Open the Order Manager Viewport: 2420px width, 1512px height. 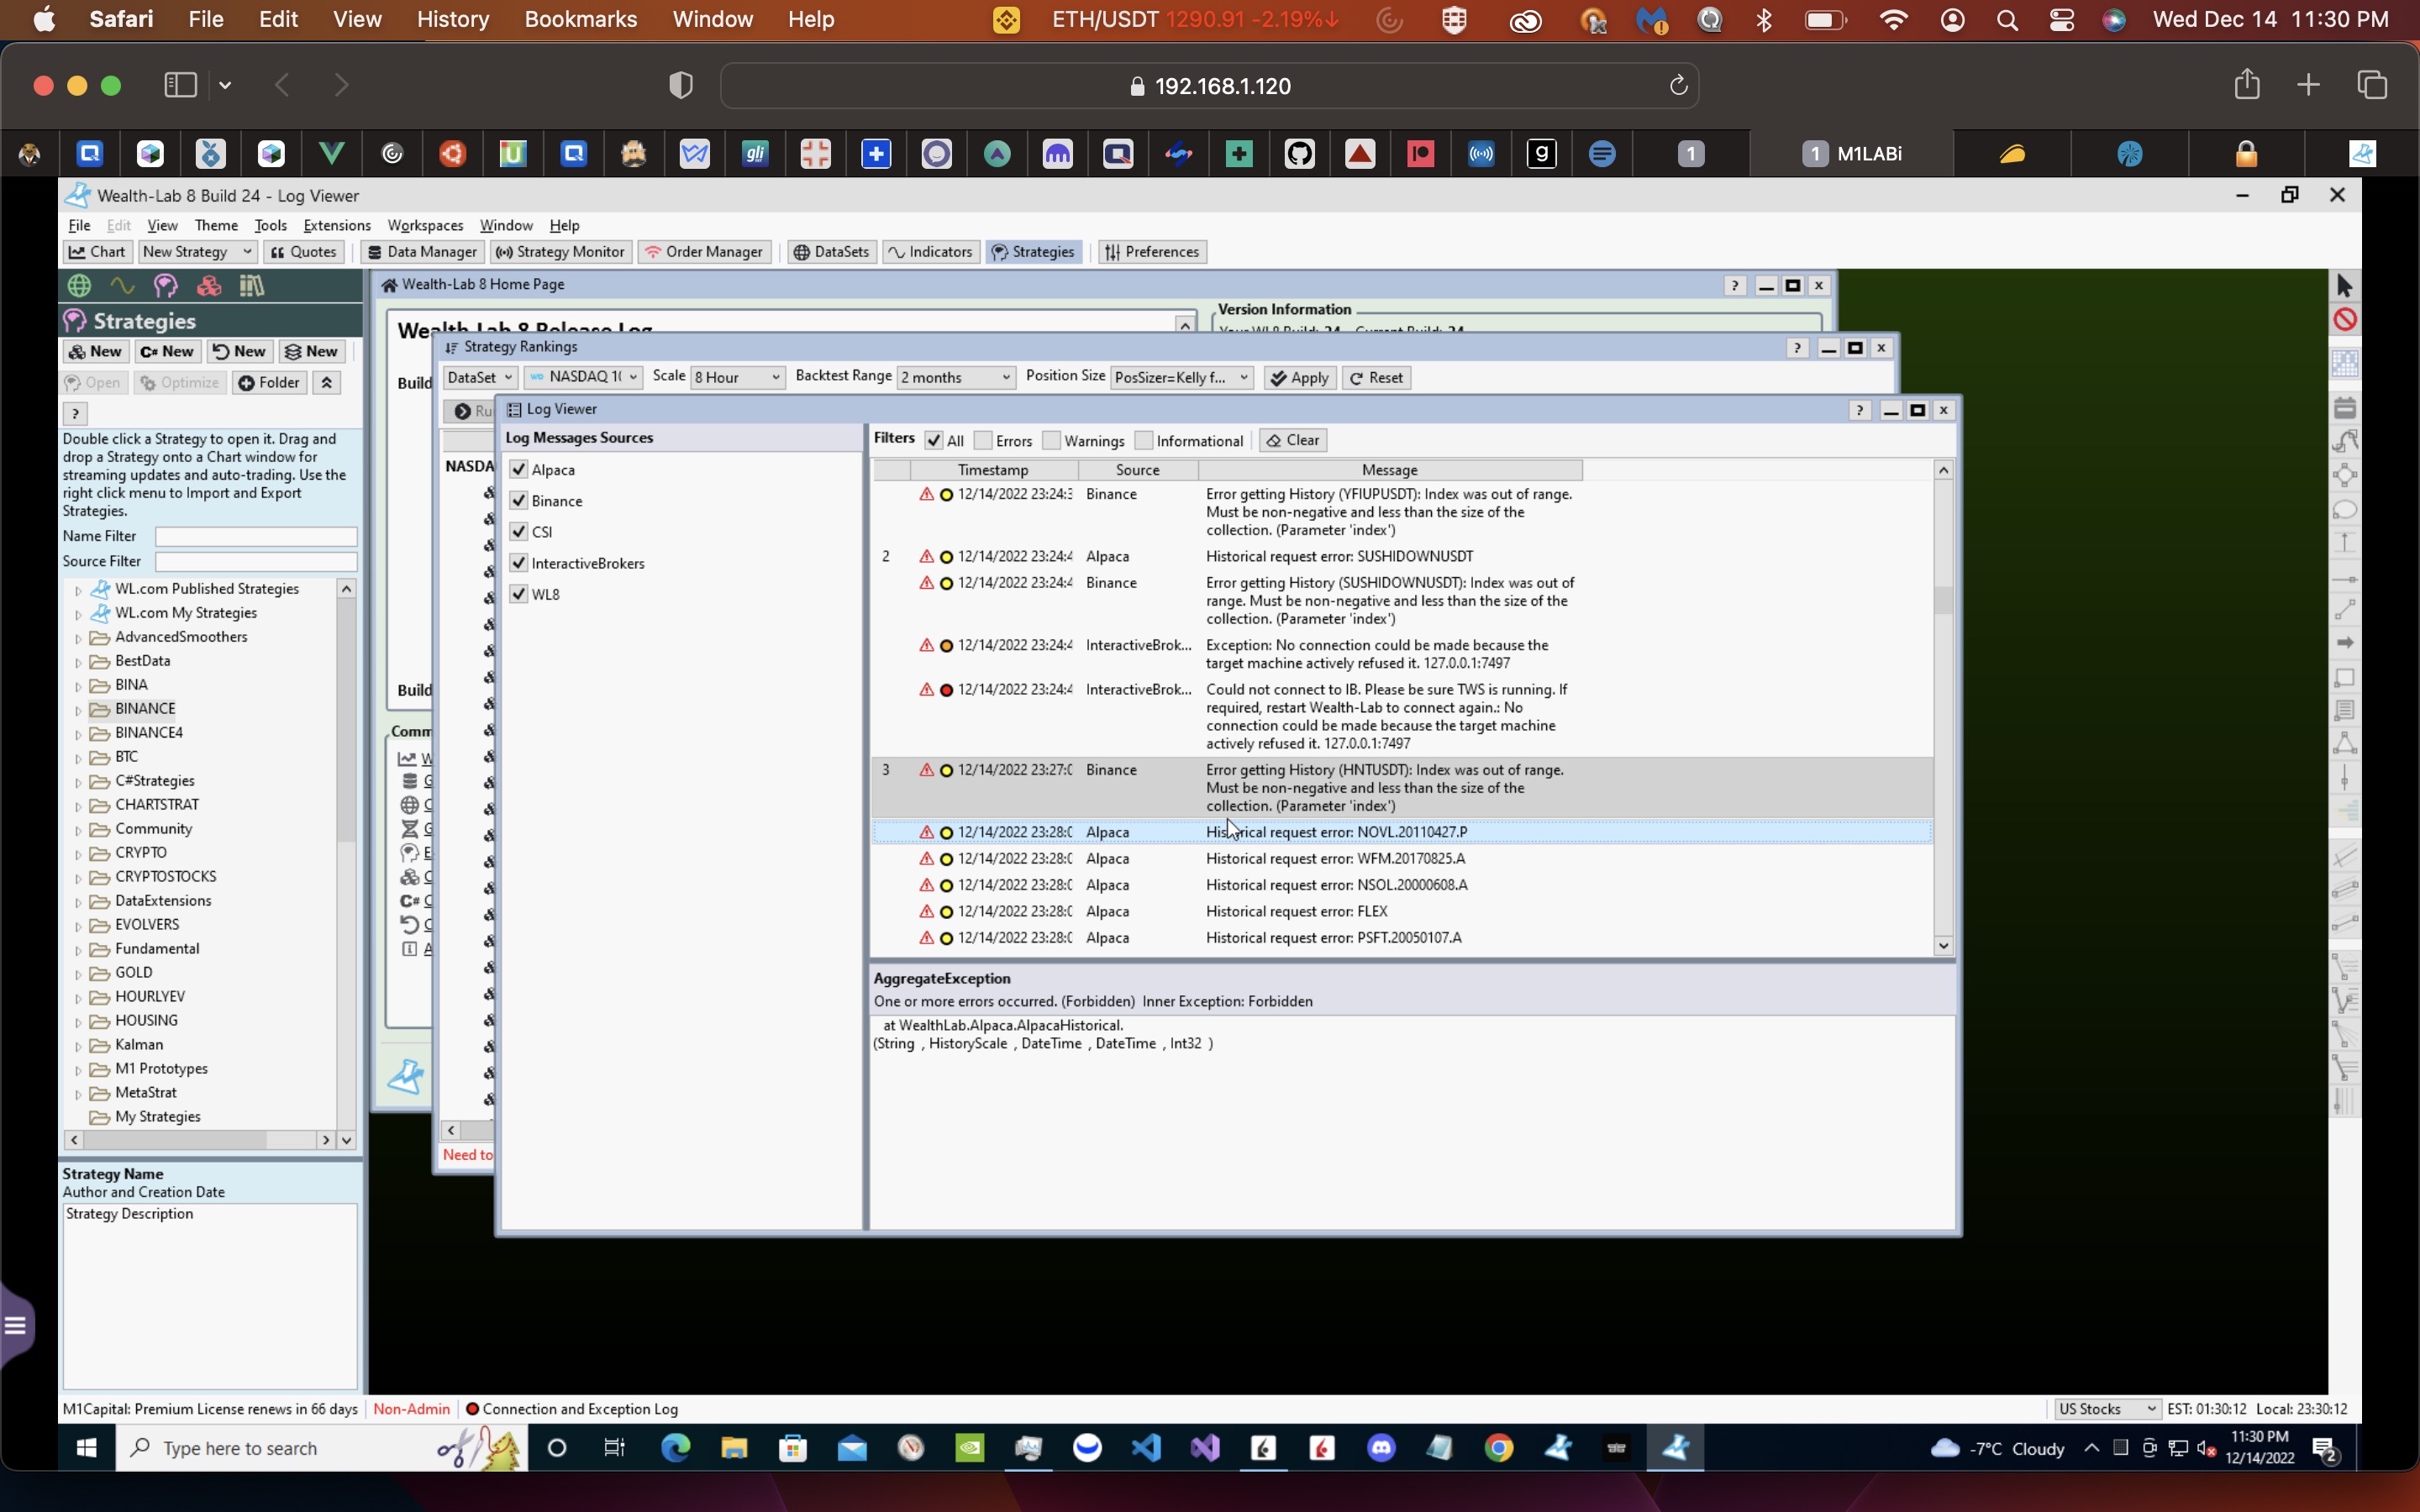(704, 252)
